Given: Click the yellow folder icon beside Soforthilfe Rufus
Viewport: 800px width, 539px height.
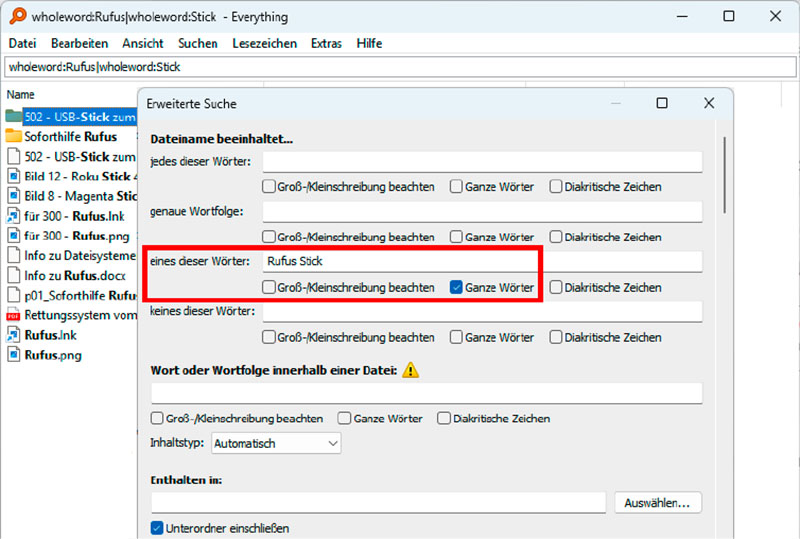Looking at the screenshot, I should [14, 136].
